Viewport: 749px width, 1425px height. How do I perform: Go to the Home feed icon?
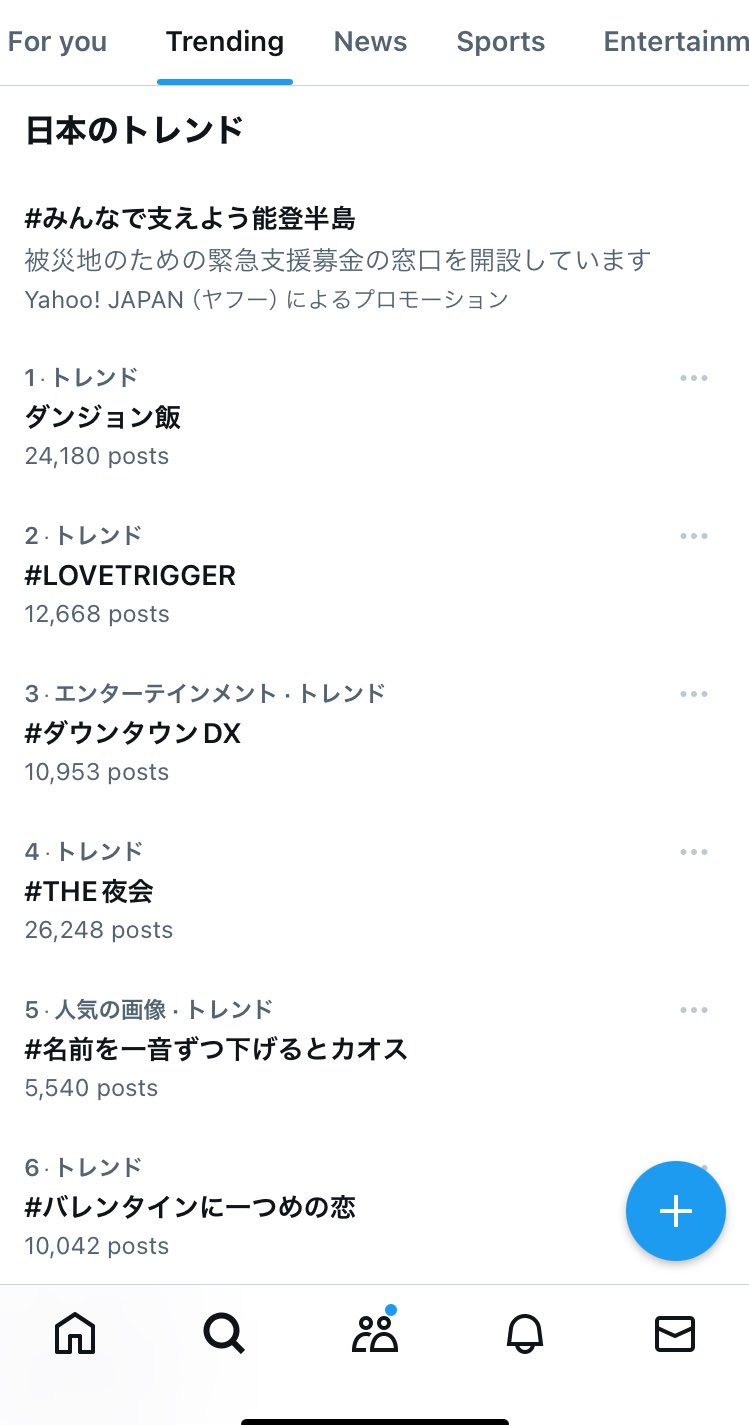[75, 1333]
